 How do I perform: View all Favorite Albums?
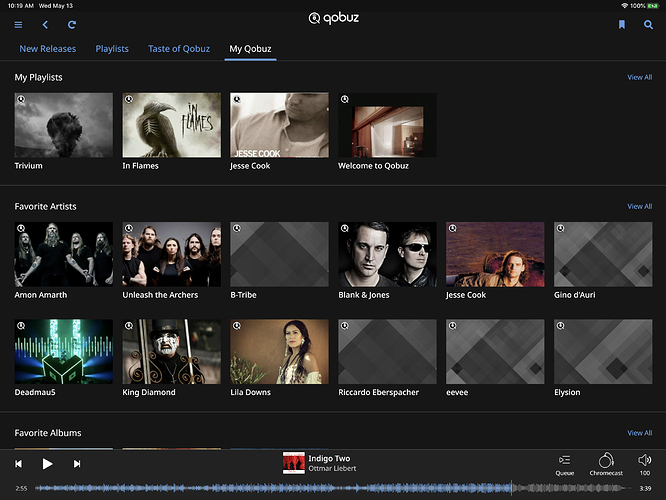[x=640, y=433]
